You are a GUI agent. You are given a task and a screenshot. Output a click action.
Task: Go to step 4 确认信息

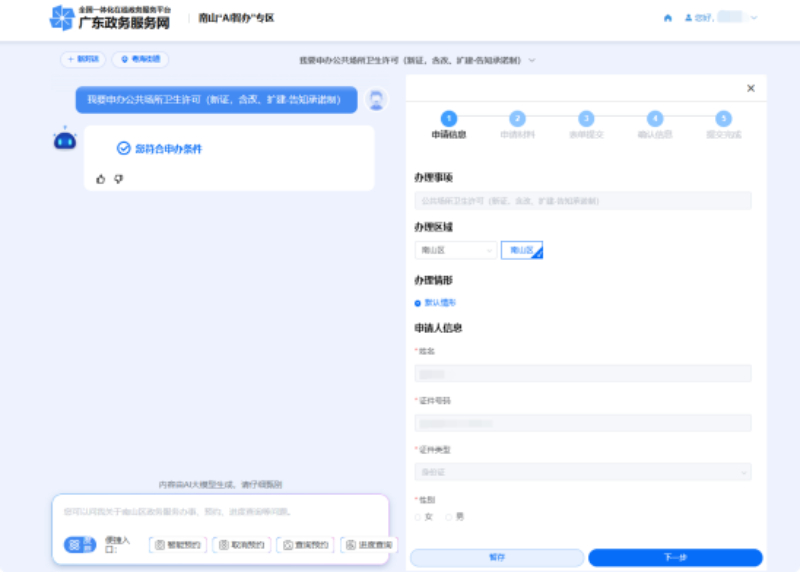[655, 119]
